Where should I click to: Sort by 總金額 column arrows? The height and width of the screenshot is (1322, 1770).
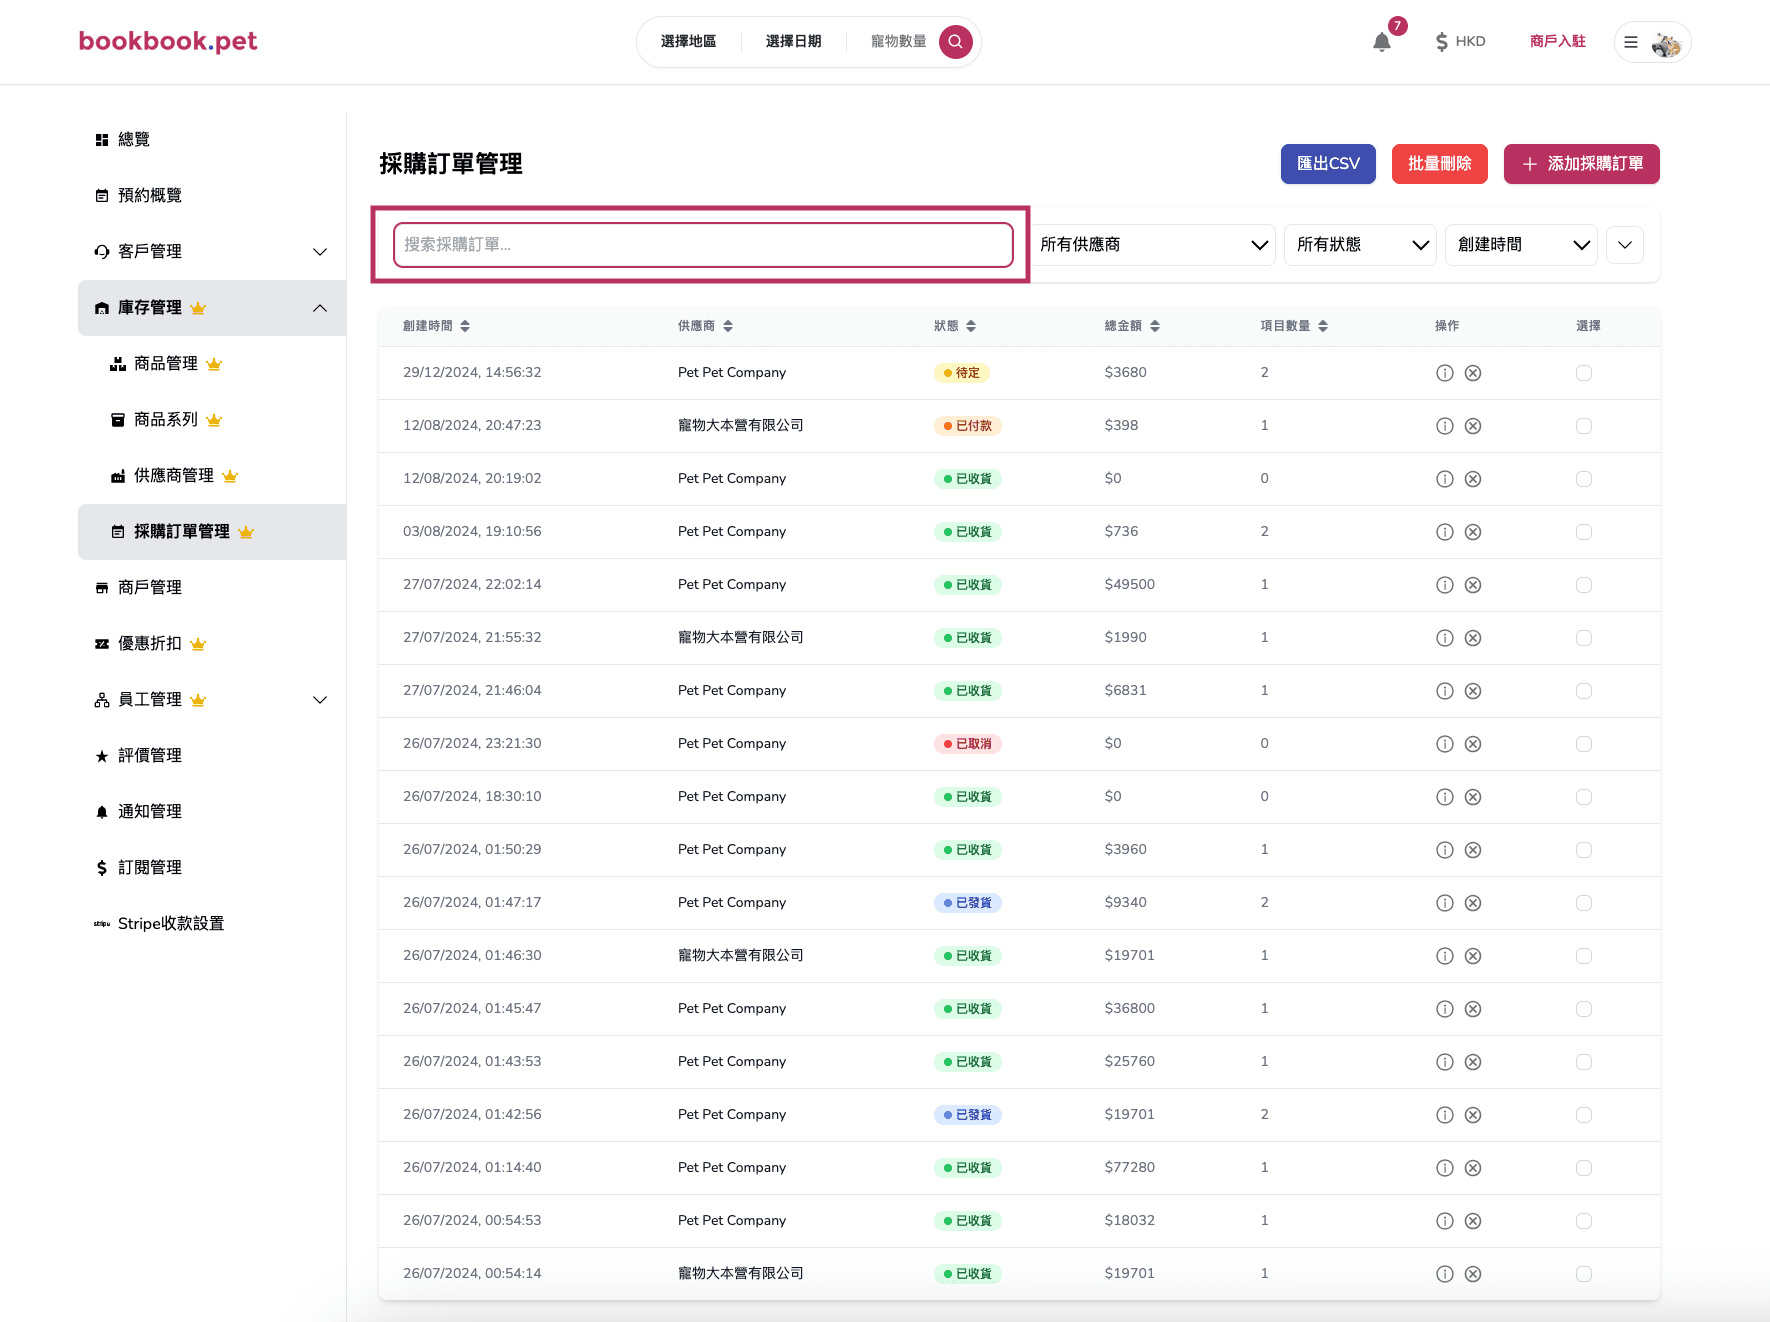(1155, 326)
